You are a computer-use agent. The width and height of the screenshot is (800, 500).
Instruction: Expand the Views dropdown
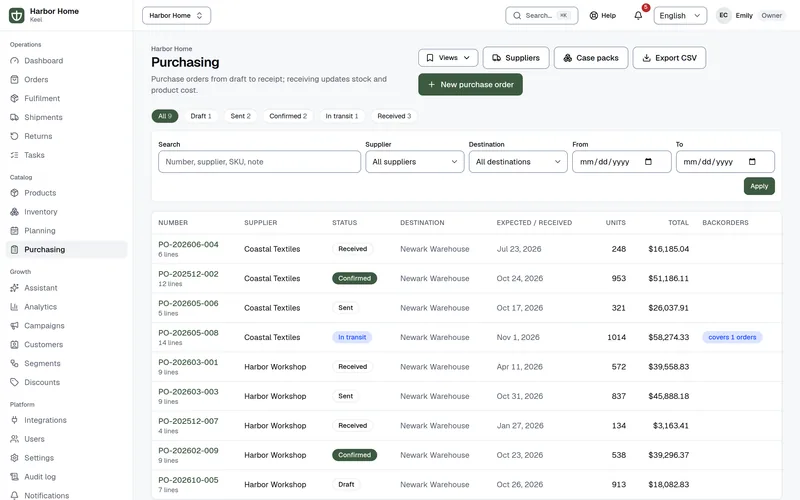point(448,58)
